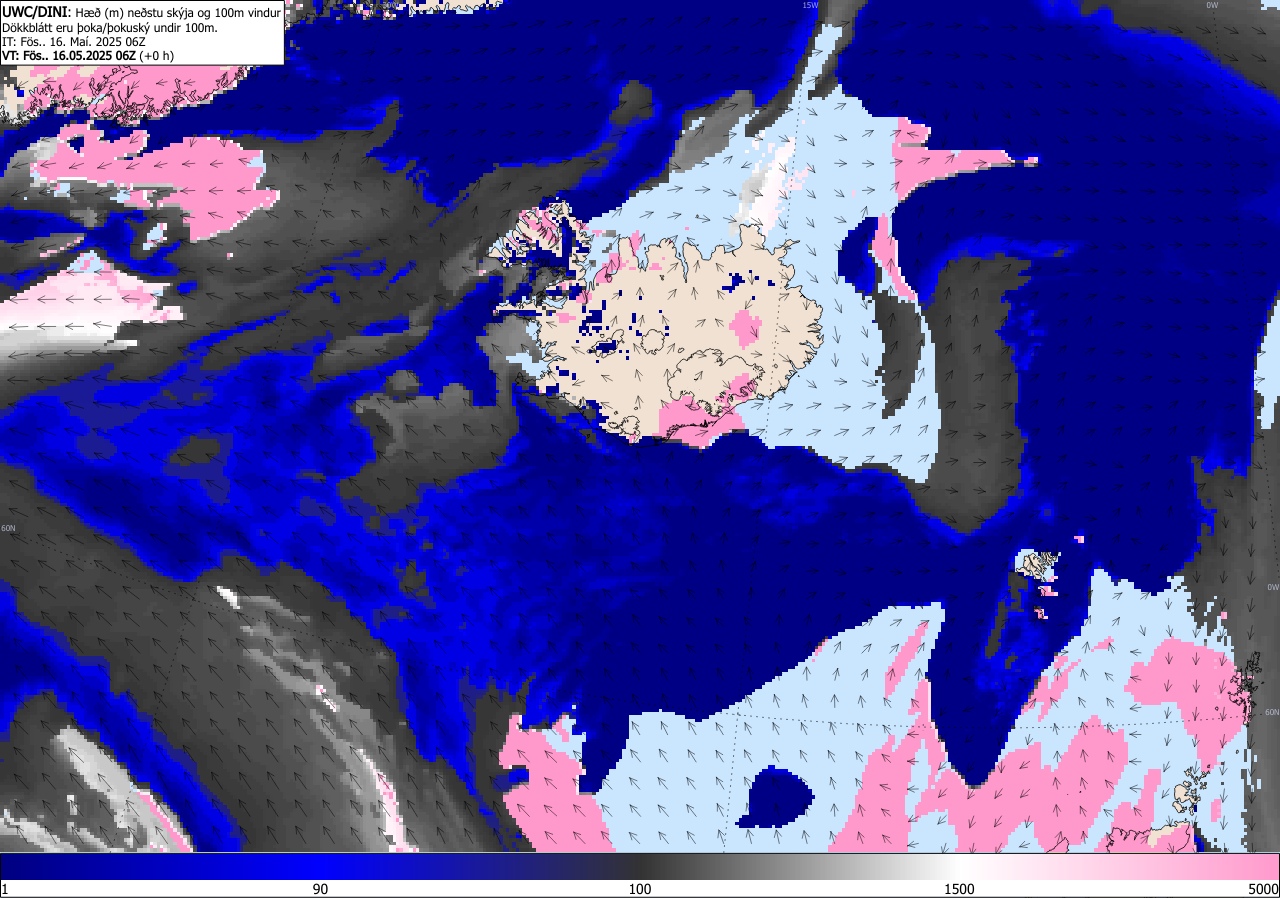Click the '1500' value on the colour scale
1280x898 pixels.
(x=960, y=889)
